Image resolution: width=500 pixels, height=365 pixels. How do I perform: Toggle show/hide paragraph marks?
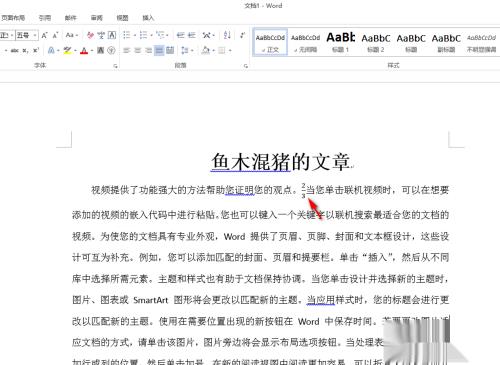pos(243,35)
